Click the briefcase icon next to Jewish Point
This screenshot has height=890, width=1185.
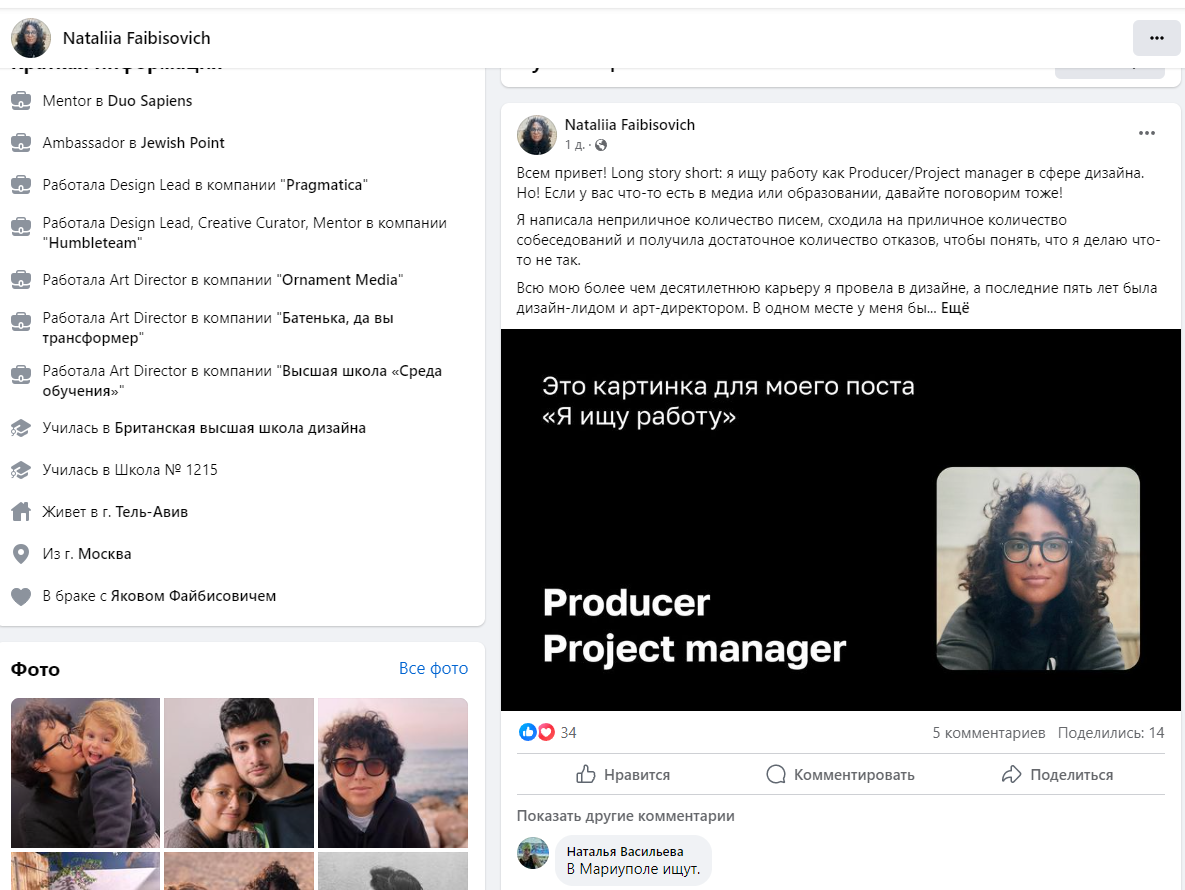tap(21, 143)
